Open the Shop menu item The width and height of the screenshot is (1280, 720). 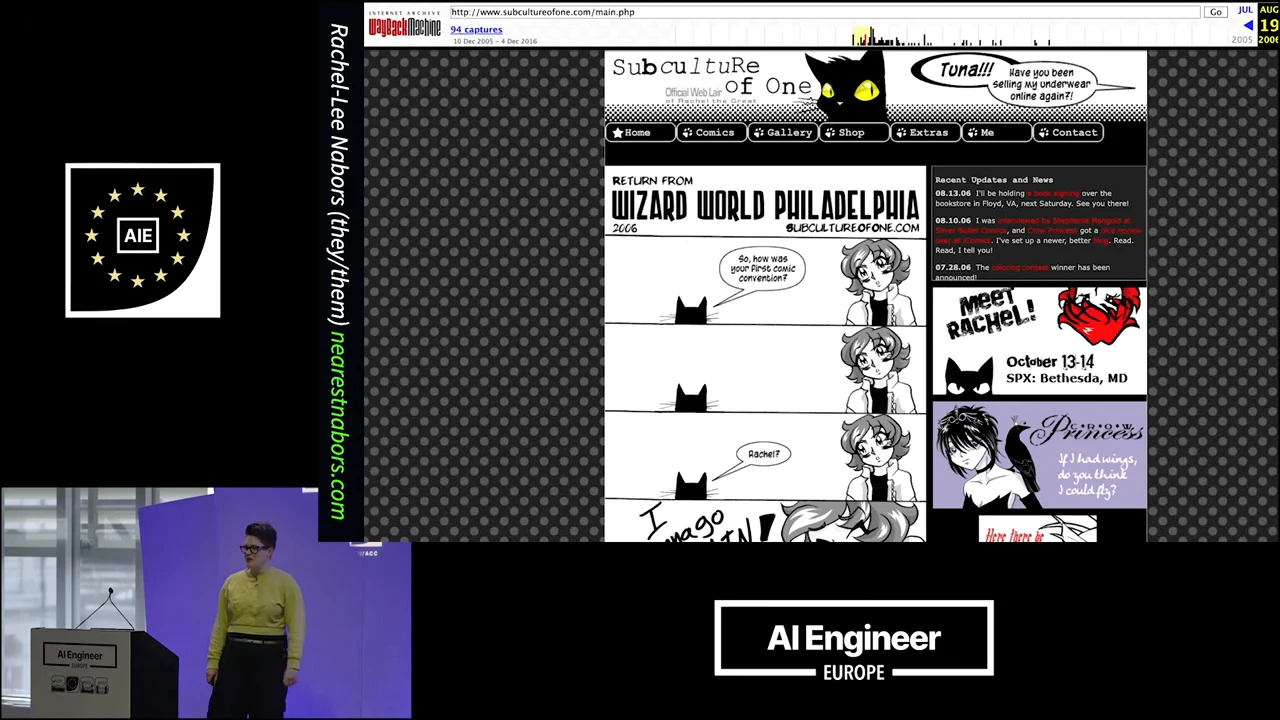pos(854,132)
